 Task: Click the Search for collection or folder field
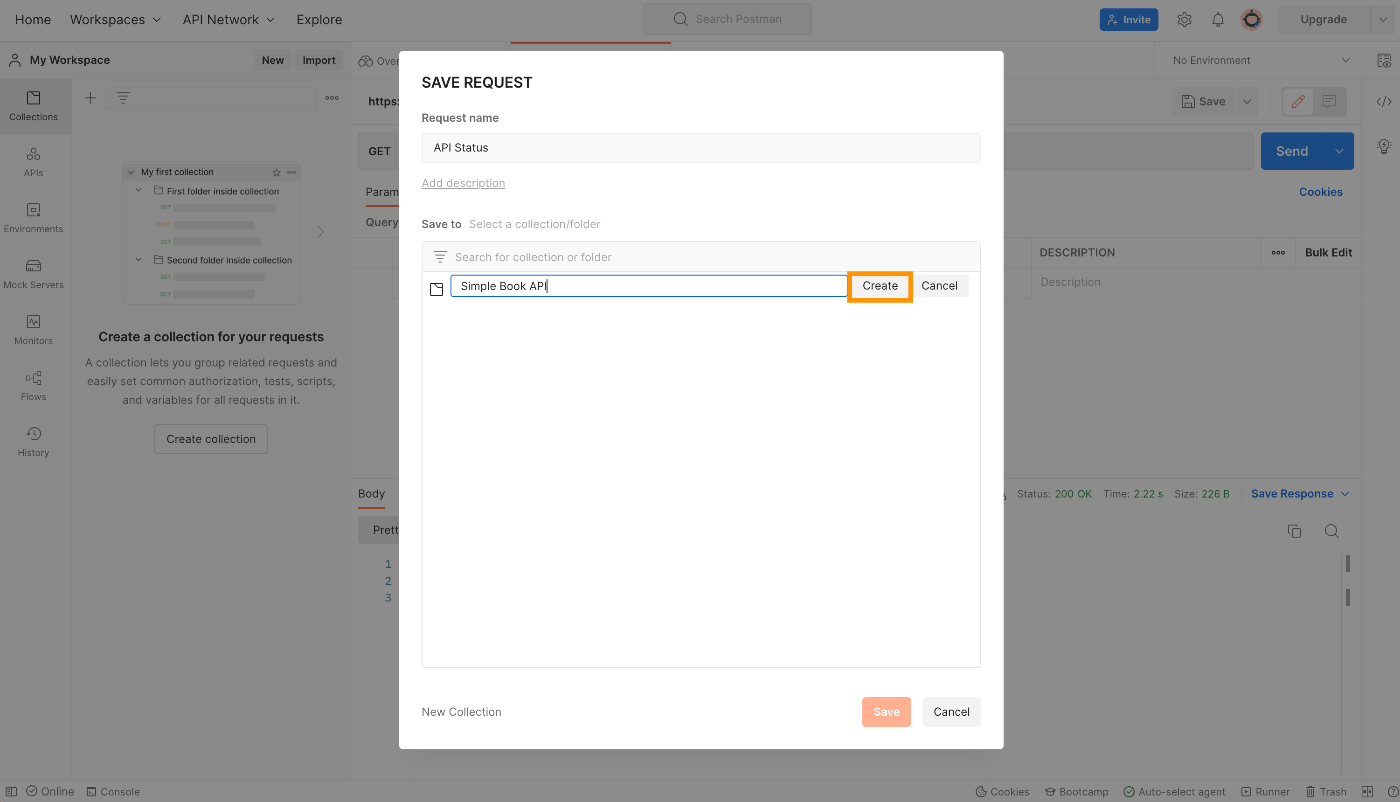click(701, 257)
